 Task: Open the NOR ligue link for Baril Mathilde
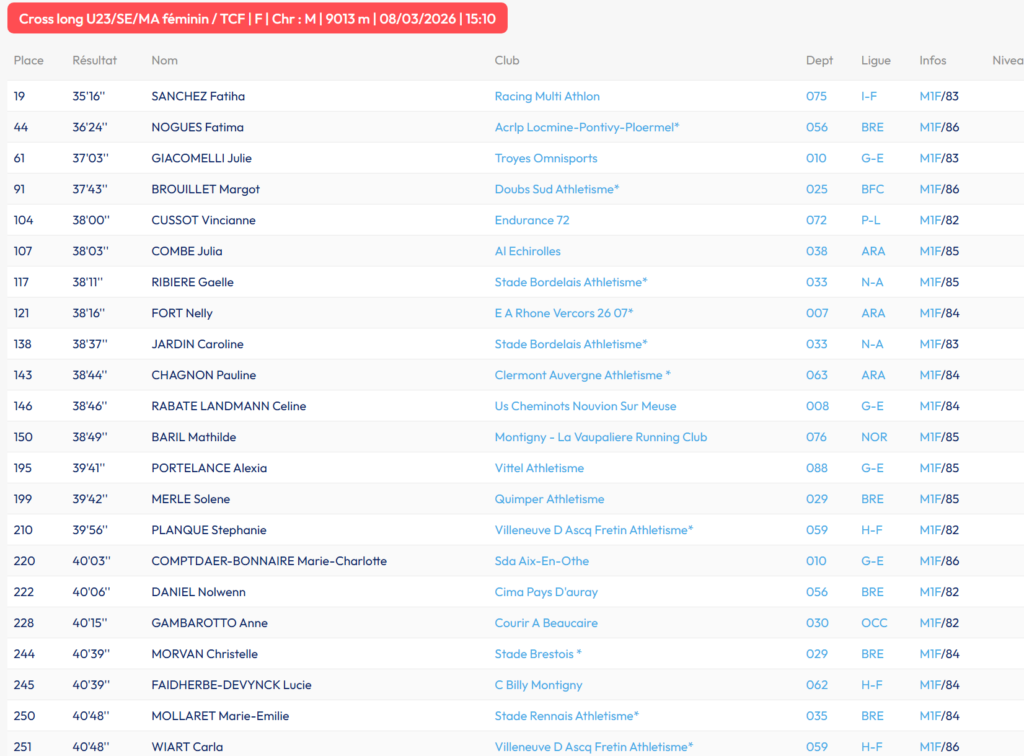874,438
